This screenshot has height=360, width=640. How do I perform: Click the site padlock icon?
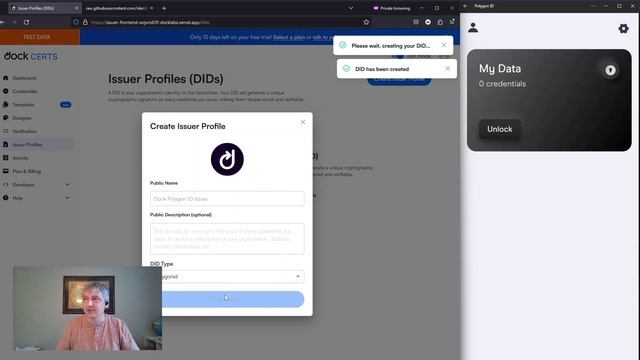point(85,22)
